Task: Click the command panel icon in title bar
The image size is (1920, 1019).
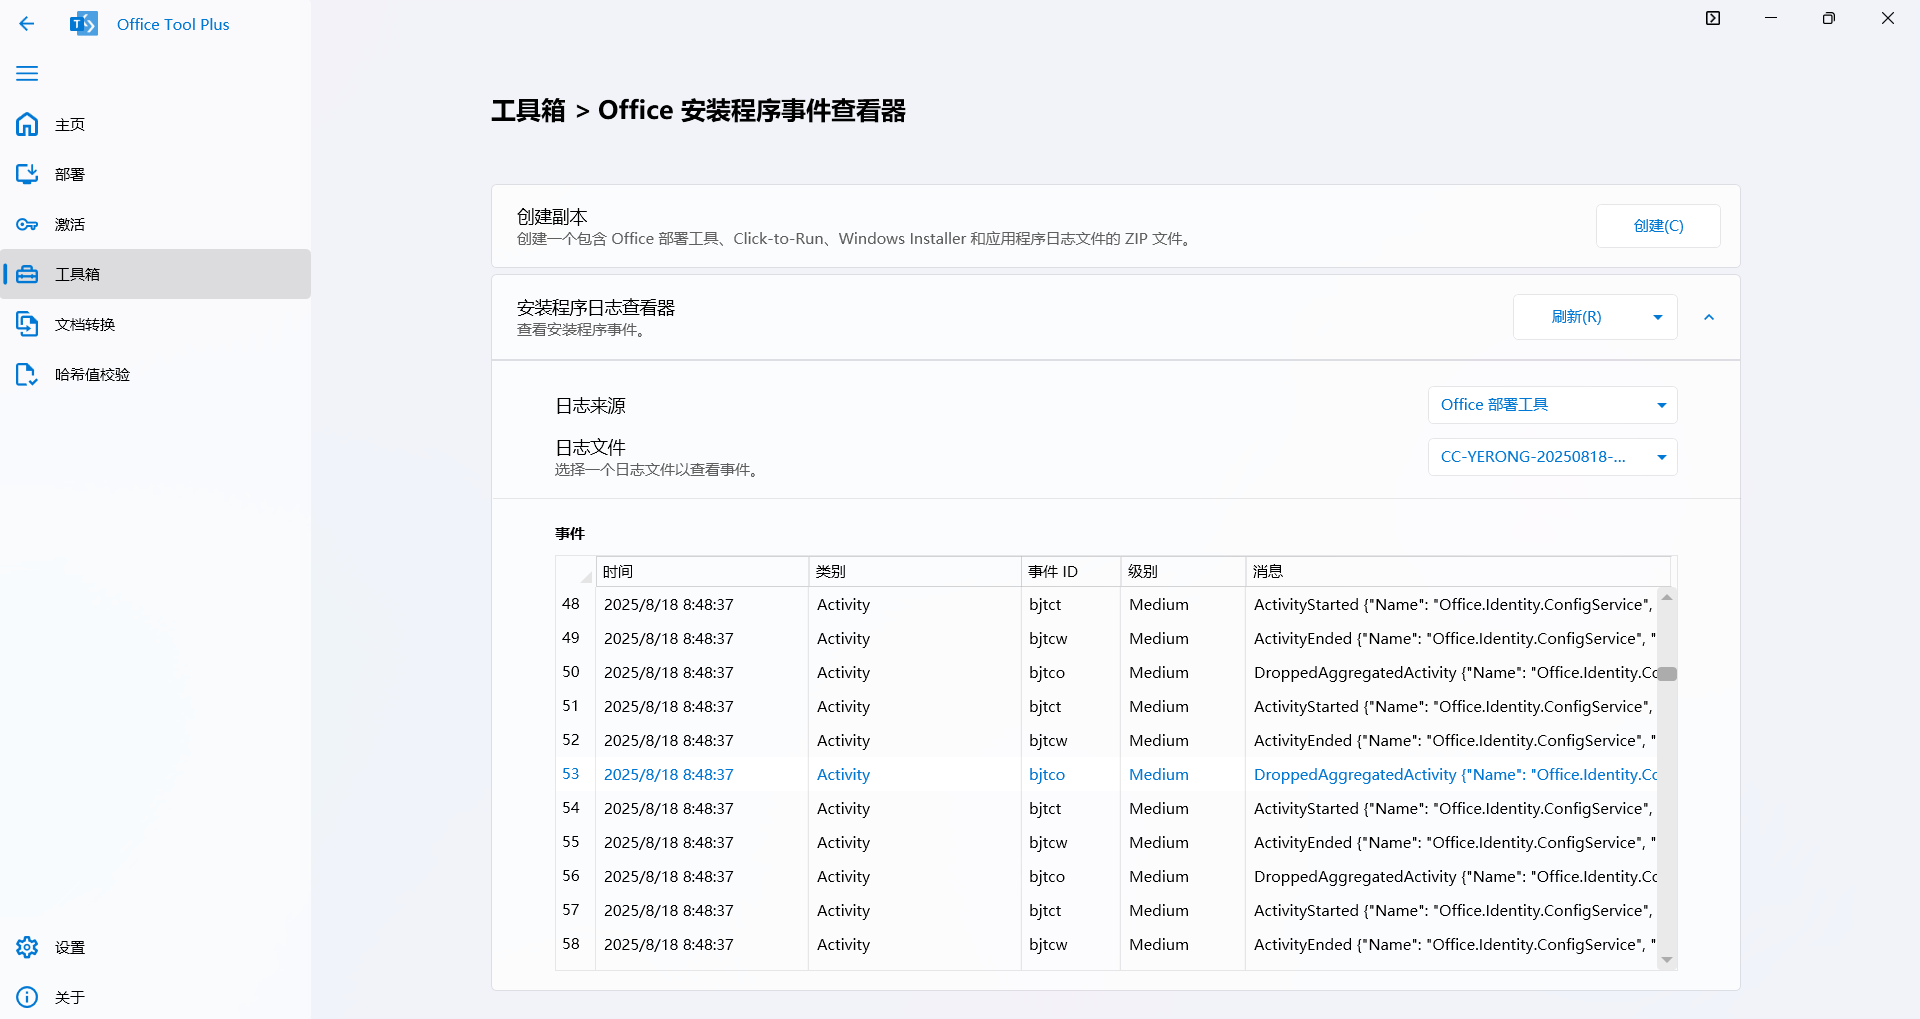Action: coord(1713,18)
